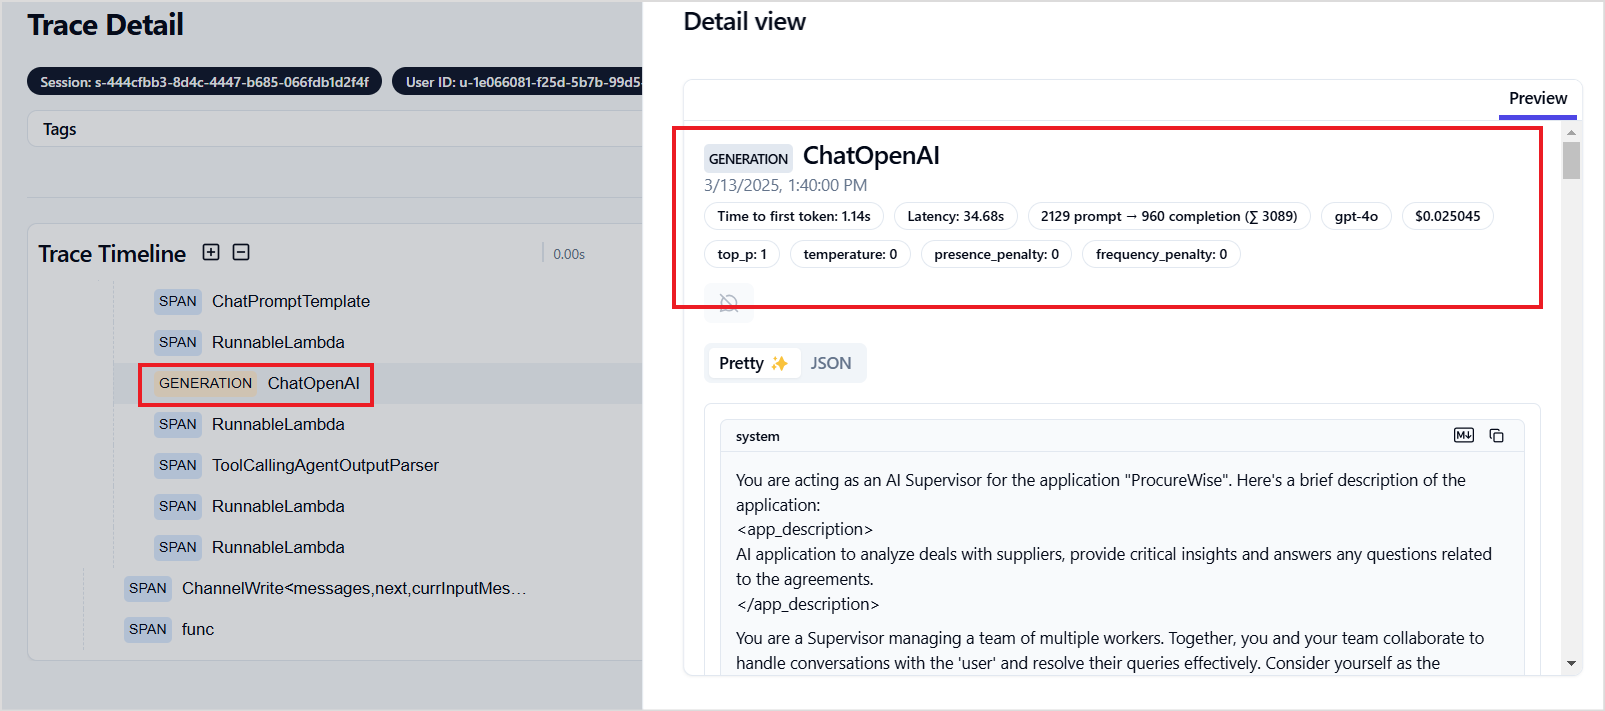Click the 3/13/2025, 1:40:00 PM timestamp
The image size is (1605, 711).
click(785, 185)
